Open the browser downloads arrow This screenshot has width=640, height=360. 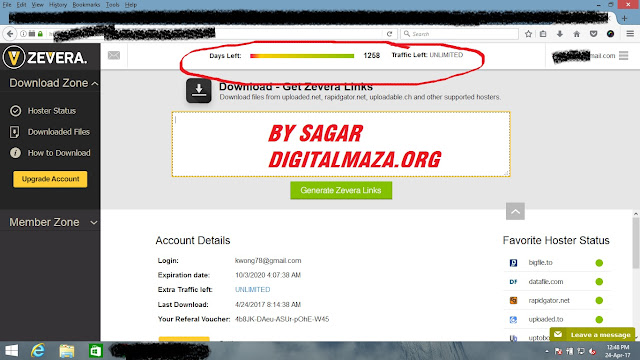(560, 34)
